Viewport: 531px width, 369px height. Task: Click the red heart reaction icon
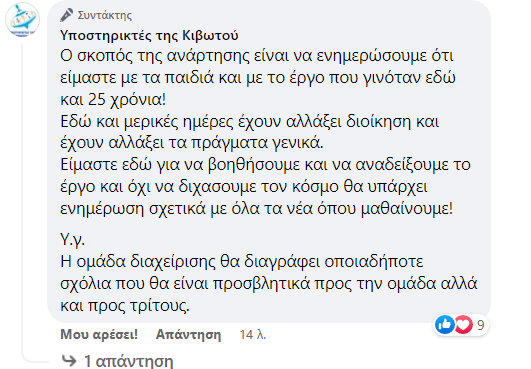pos(463,325)
